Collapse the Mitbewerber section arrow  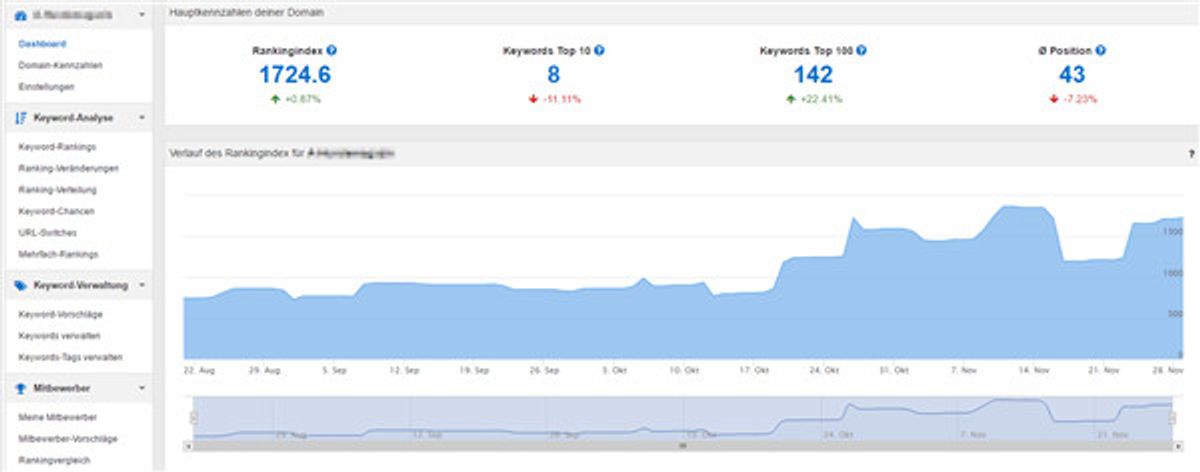pyautogui.click(x=142, y=387)
